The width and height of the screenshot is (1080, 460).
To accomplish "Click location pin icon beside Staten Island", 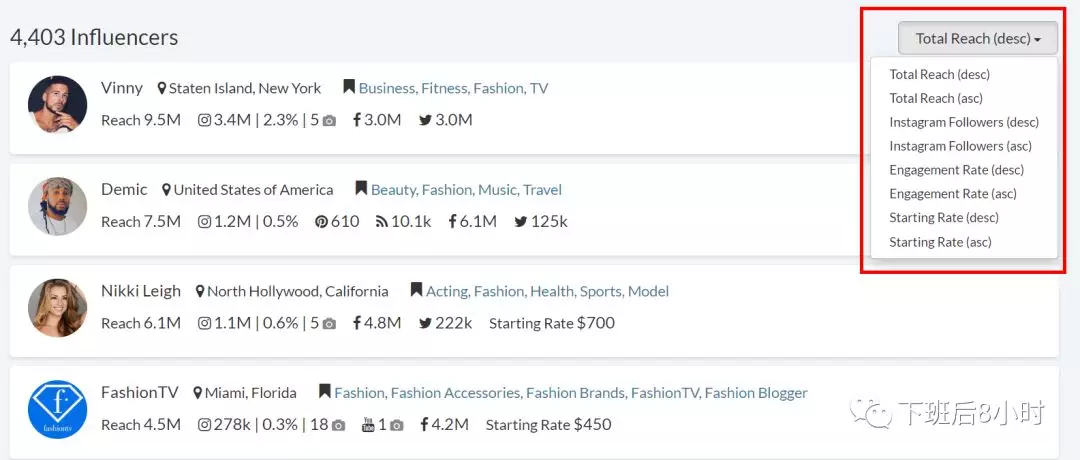I will pos(163,88).
